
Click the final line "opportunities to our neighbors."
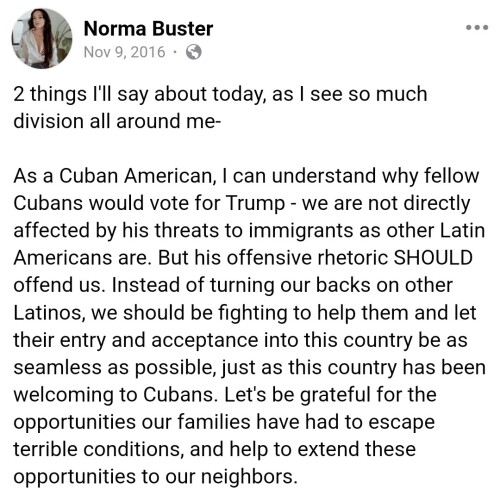[155, 477]
